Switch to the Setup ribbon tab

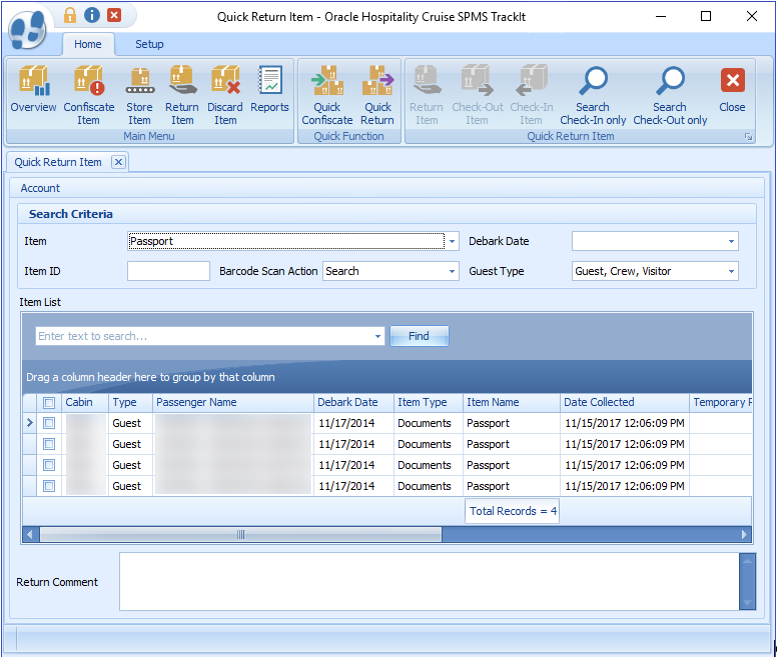[x=149, y=44]
